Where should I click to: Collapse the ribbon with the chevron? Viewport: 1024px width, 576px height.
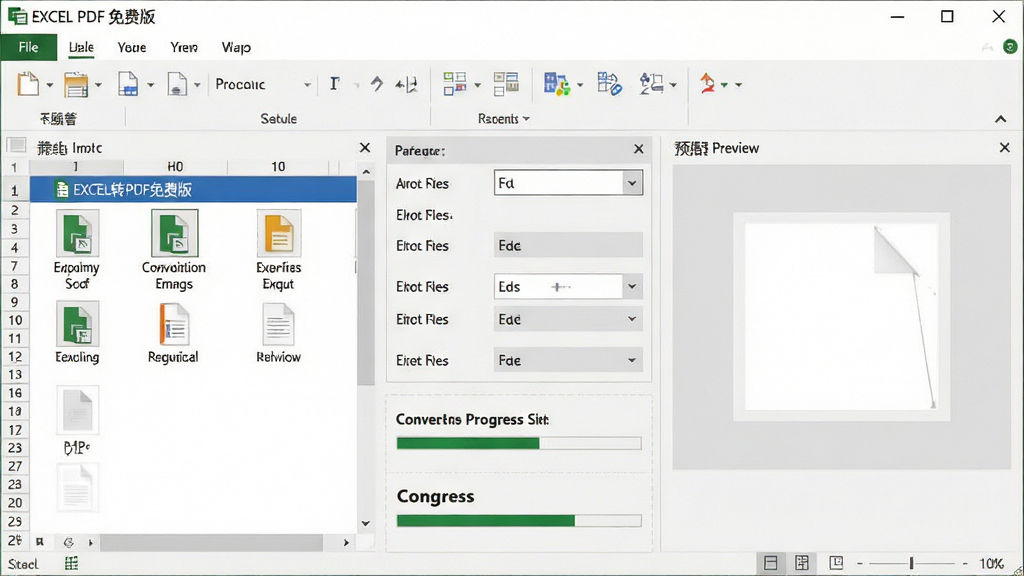[1000, 119]
